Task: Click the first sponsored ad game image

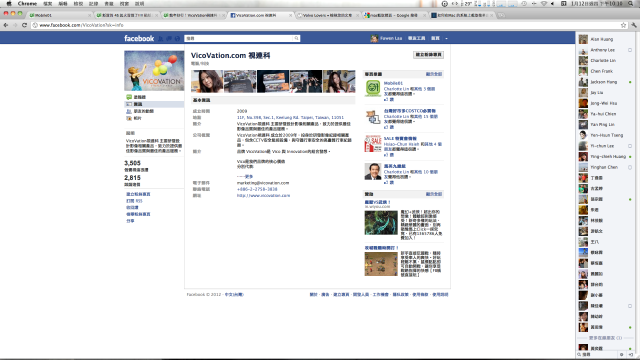Action: coord(381,222)
